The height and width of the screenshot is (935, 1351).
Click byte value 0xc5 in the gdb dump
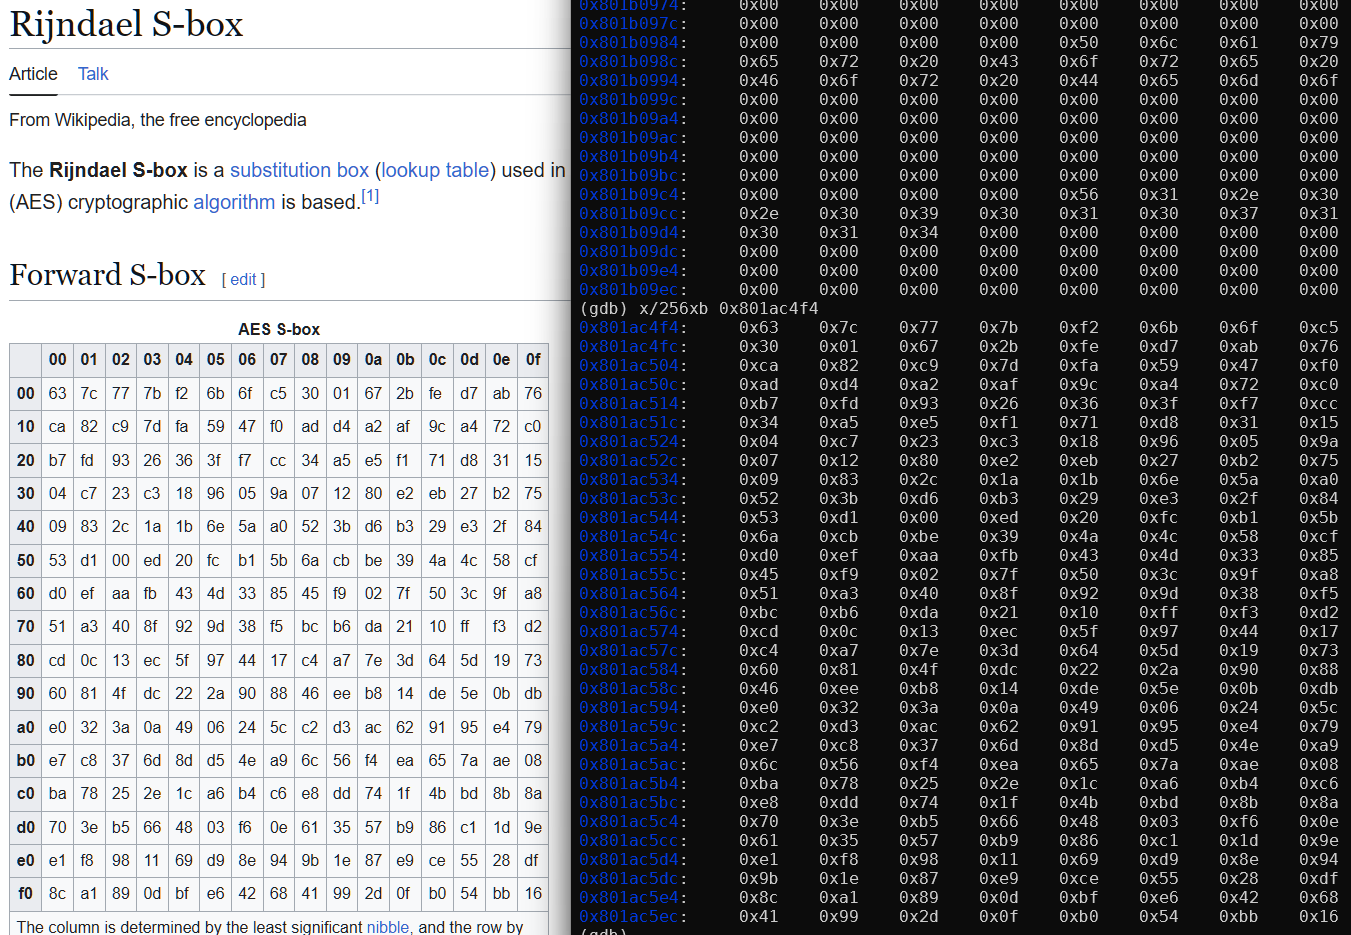point(1319,327)
